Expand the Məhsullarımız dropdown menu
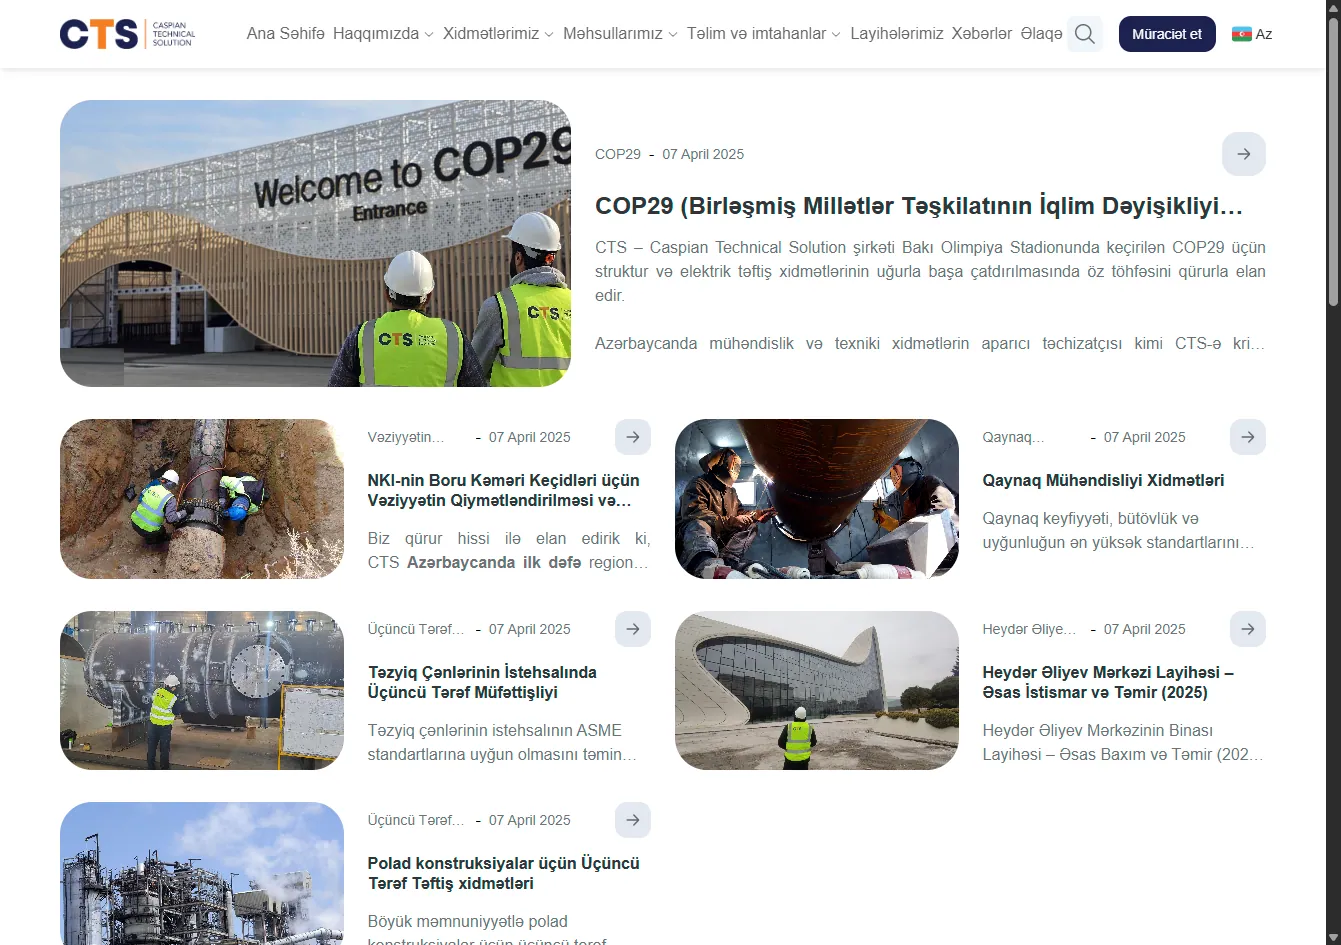 click(x=620, y=34)
